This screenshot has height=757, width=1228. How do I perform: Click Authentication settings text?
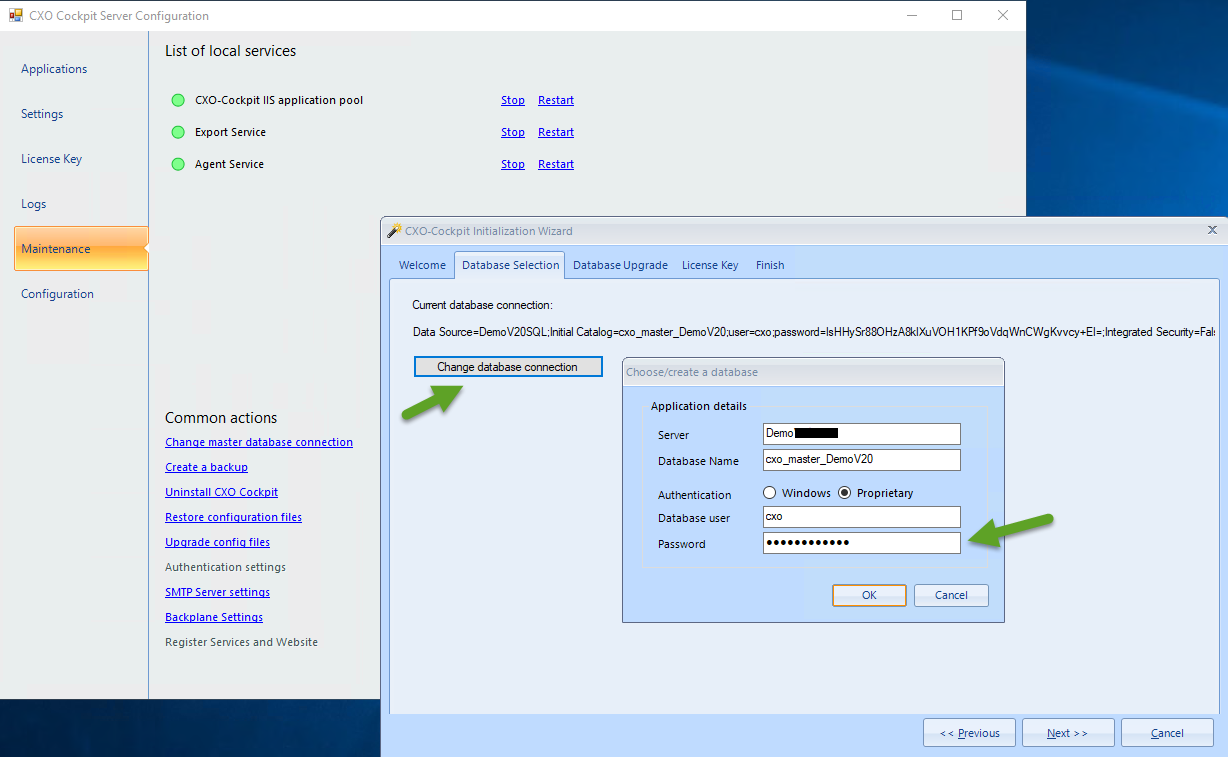point(225,567)
